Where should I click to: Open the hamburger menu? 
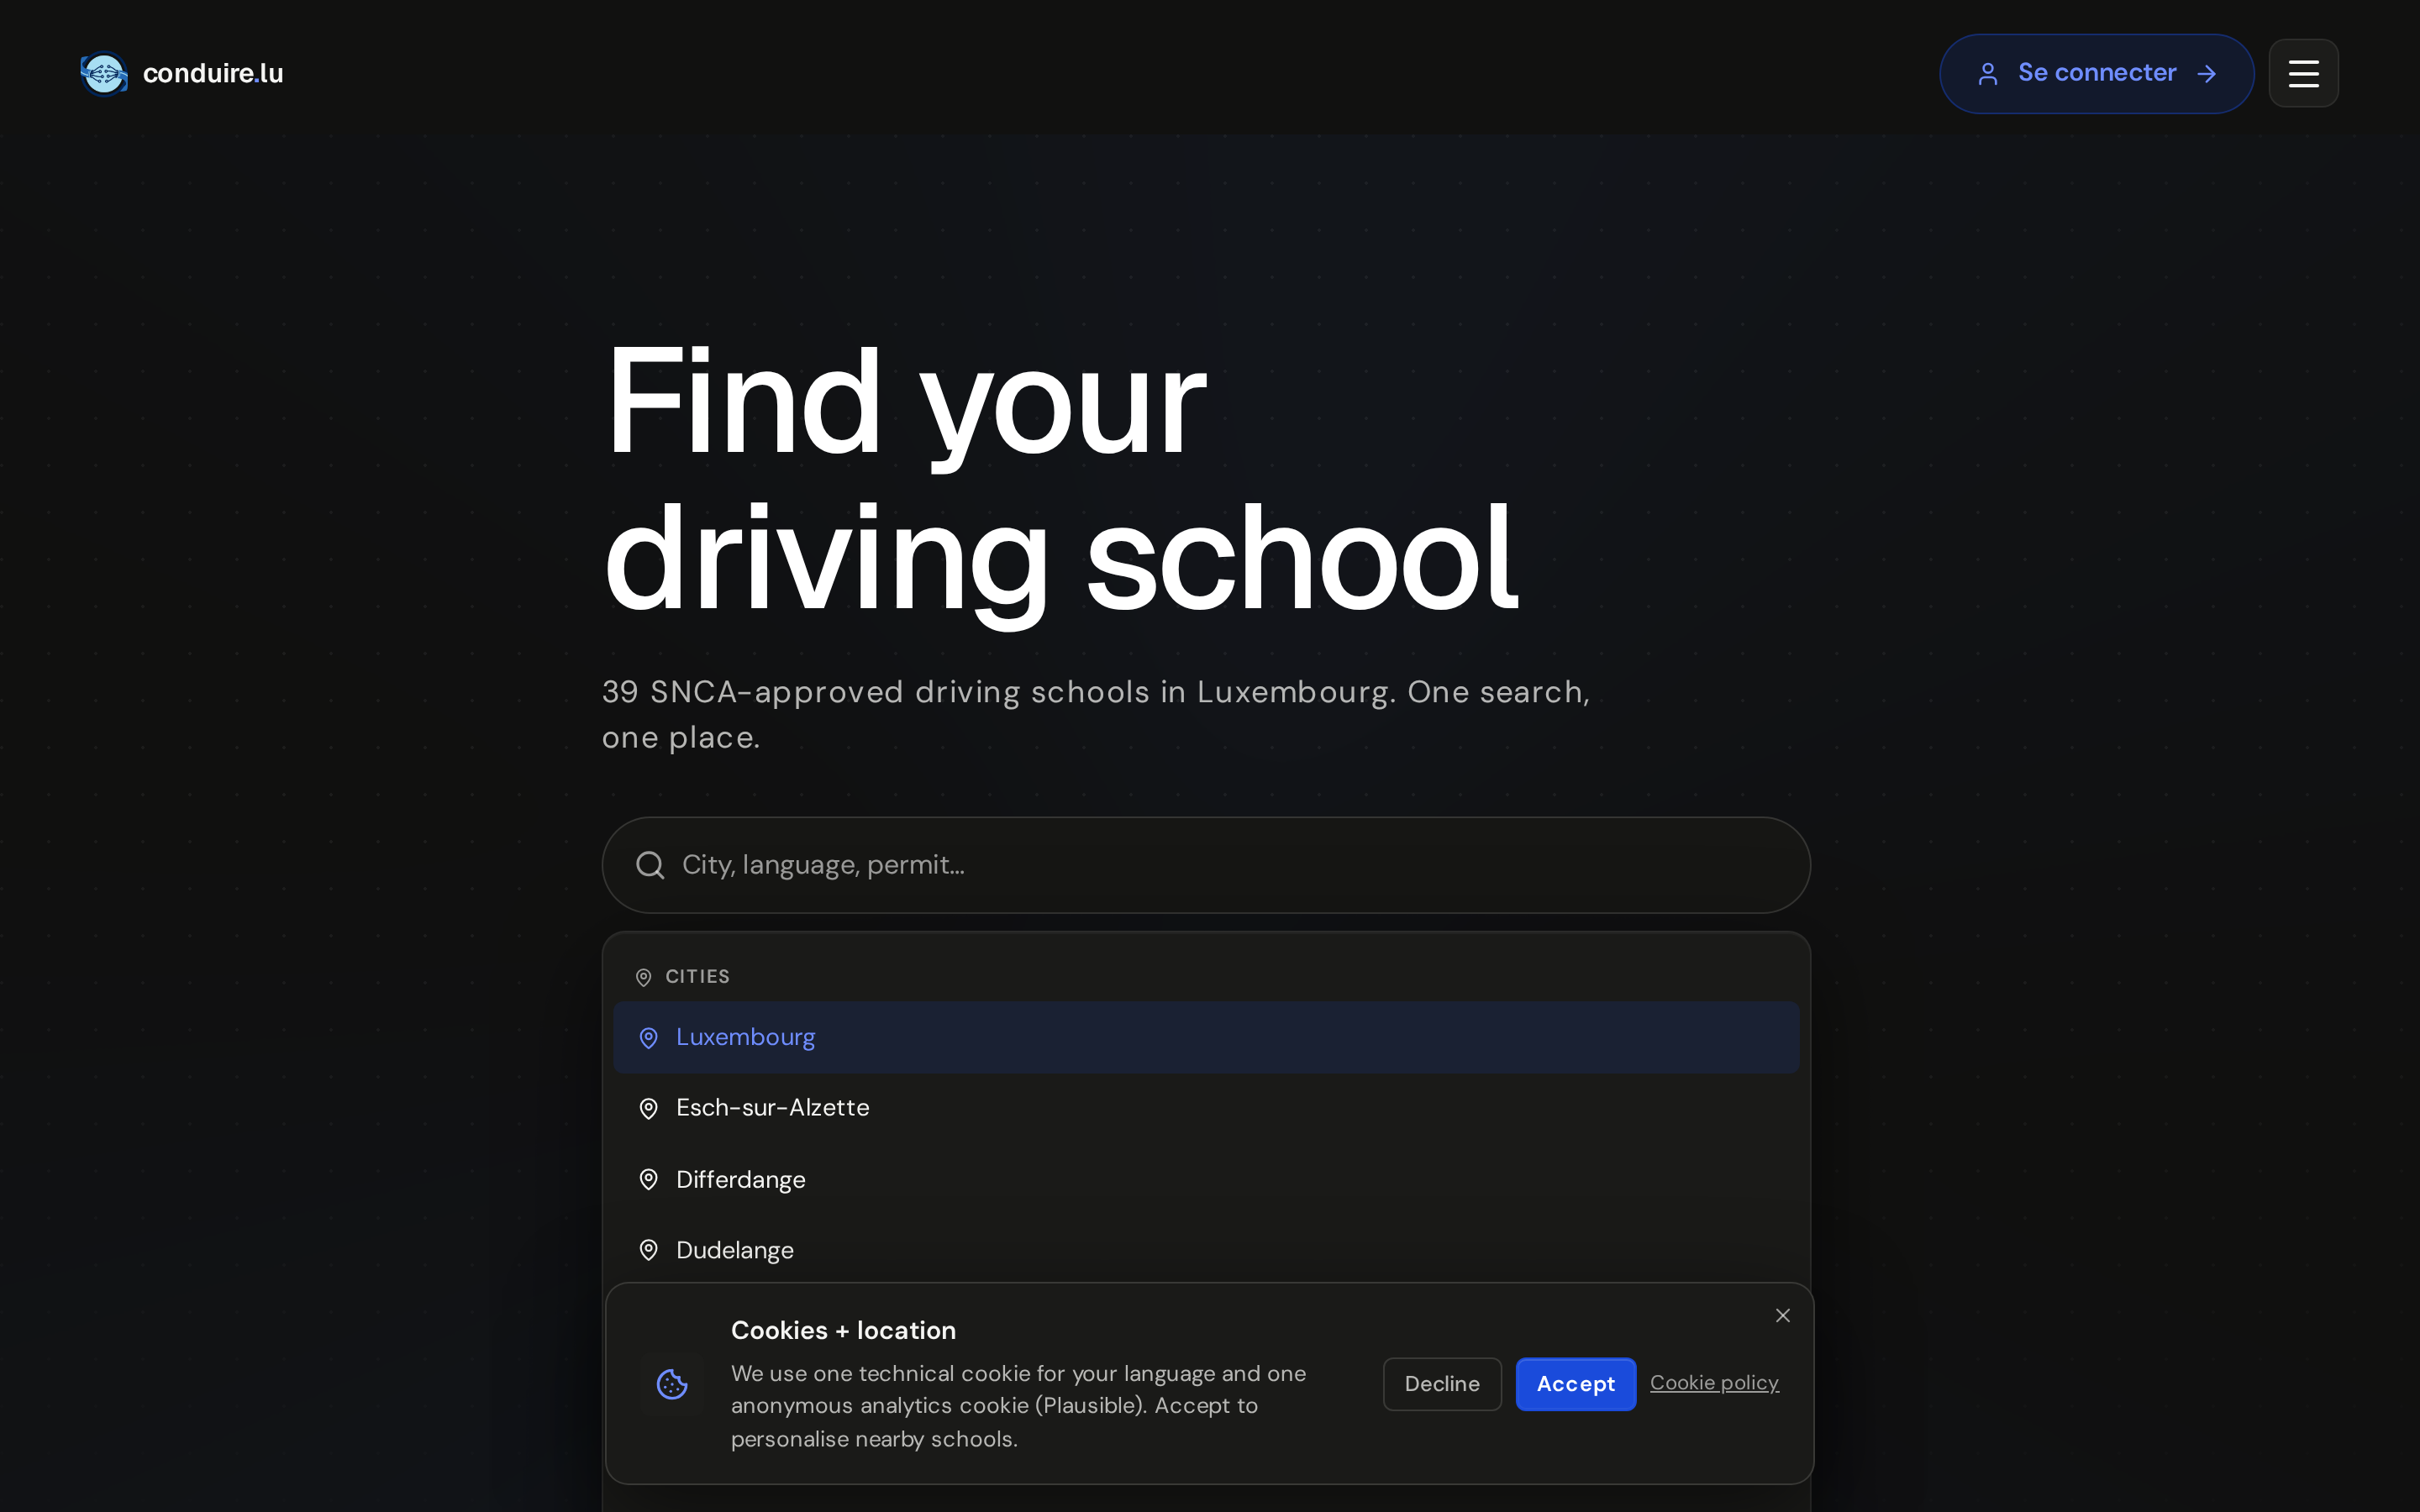click(x=2303, y=73)
